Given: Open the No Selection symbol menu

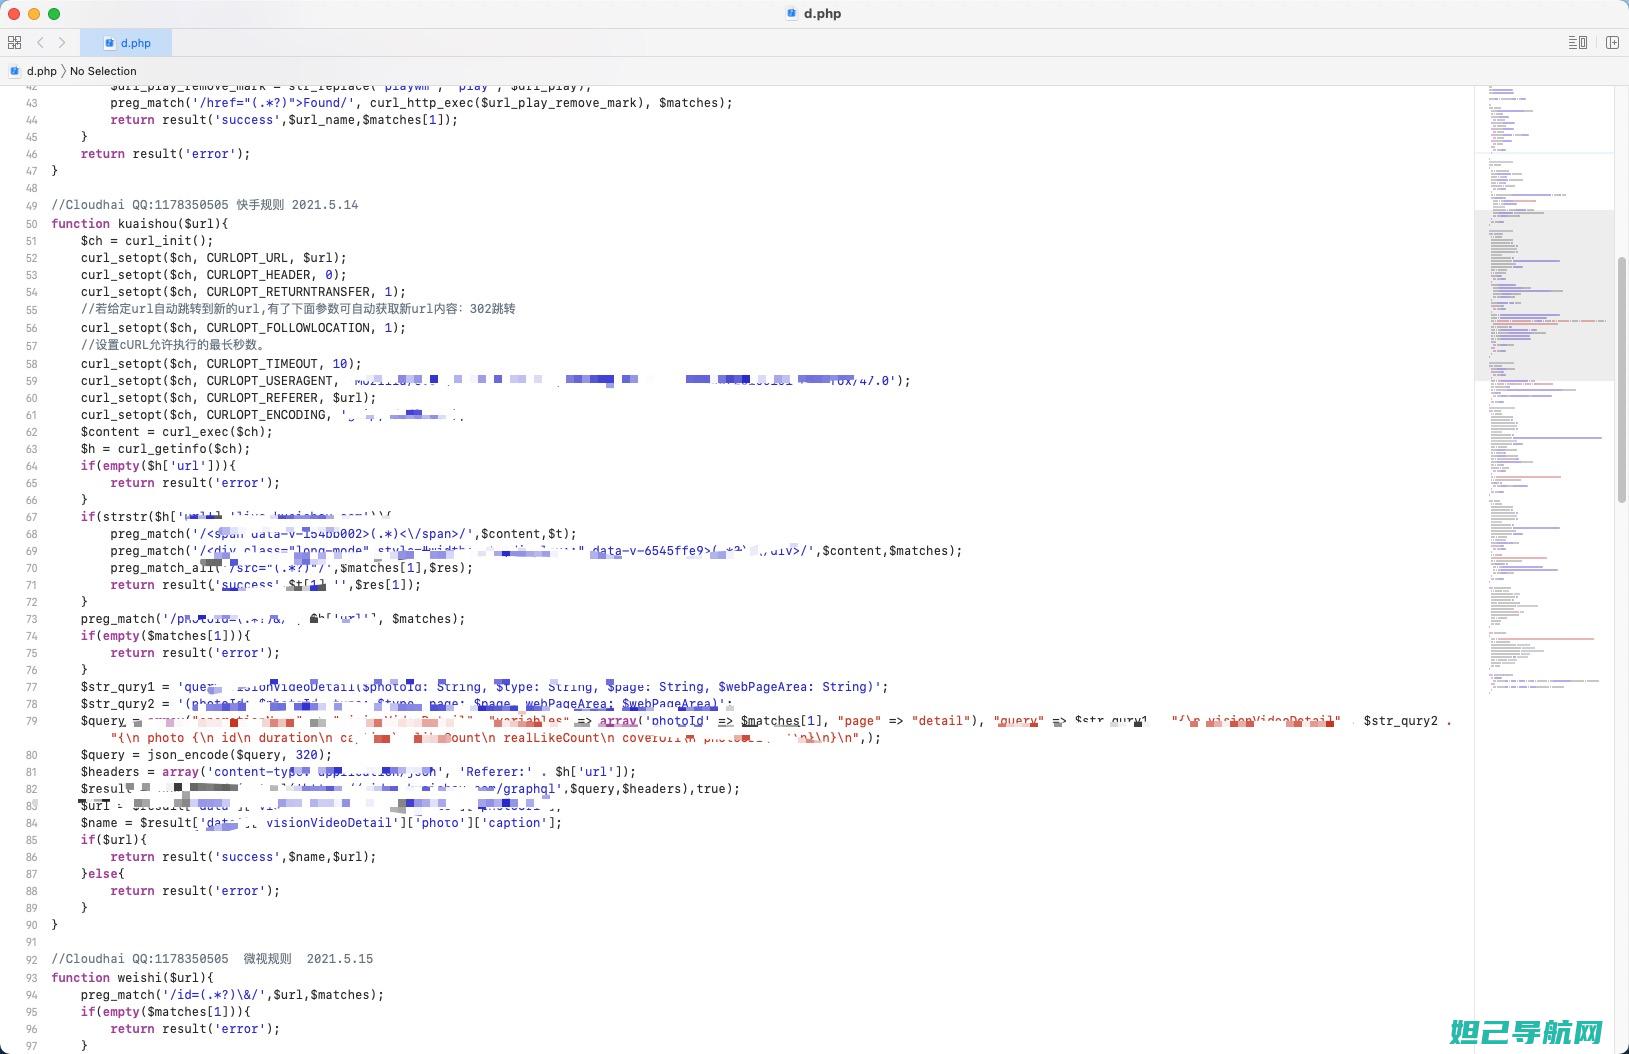Looking at the screenshot, I should pos(103,71).
